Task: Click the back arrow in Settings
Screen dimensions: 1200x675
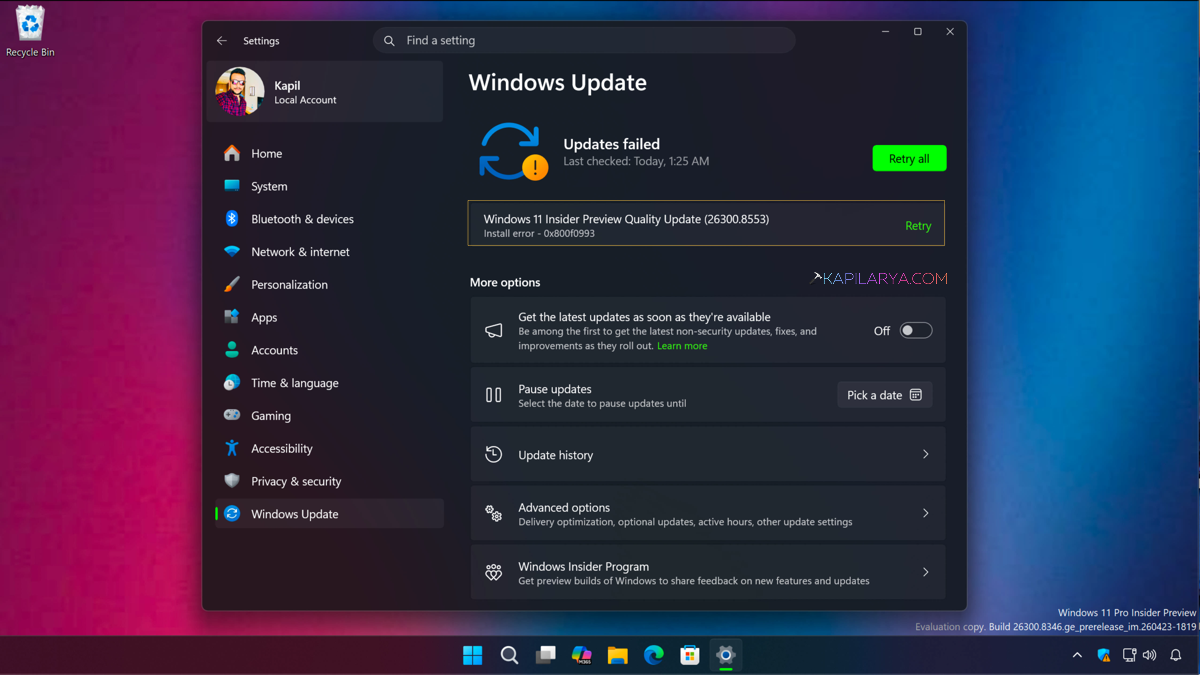Action: [222, 41]
